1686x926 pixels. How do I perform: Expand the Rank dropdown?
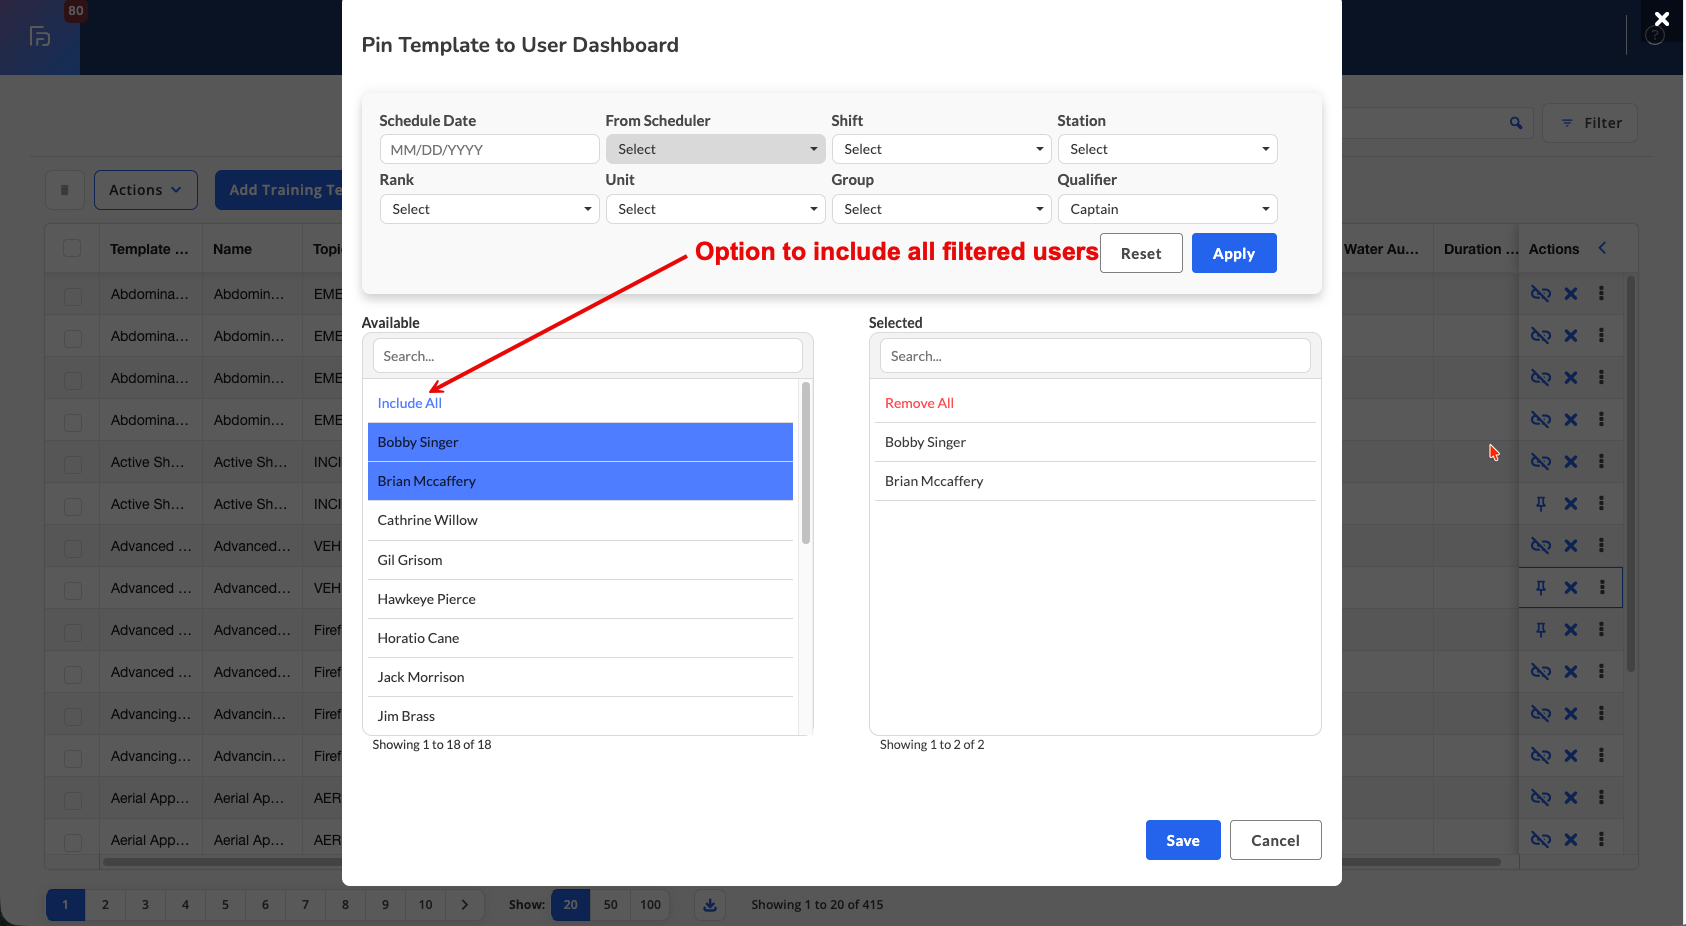pyautogui.click(x=489, y=209)
